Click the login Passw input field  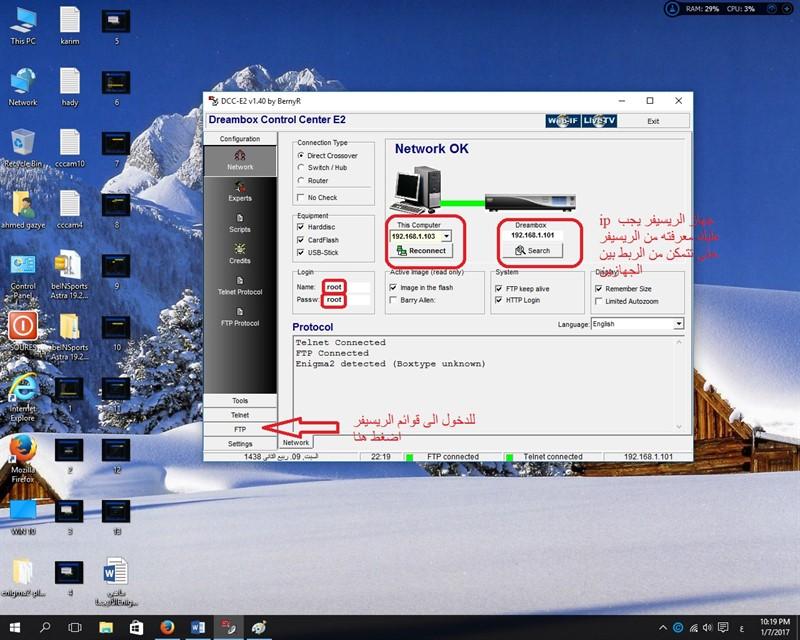(346, 300)
